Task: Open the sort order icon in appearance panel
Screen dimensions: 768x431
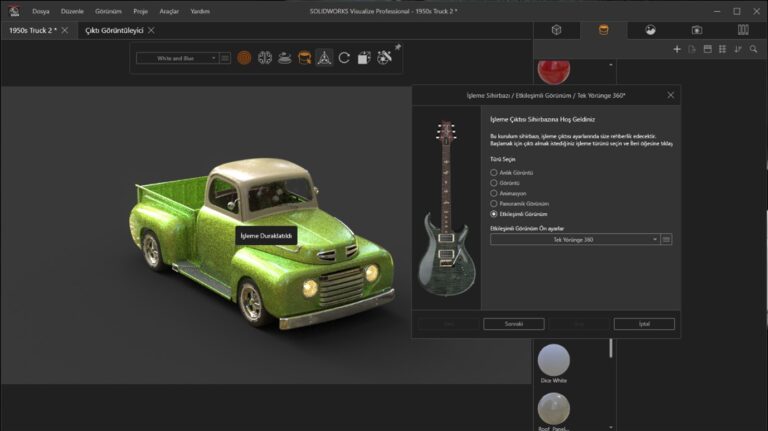Action: 738,49
